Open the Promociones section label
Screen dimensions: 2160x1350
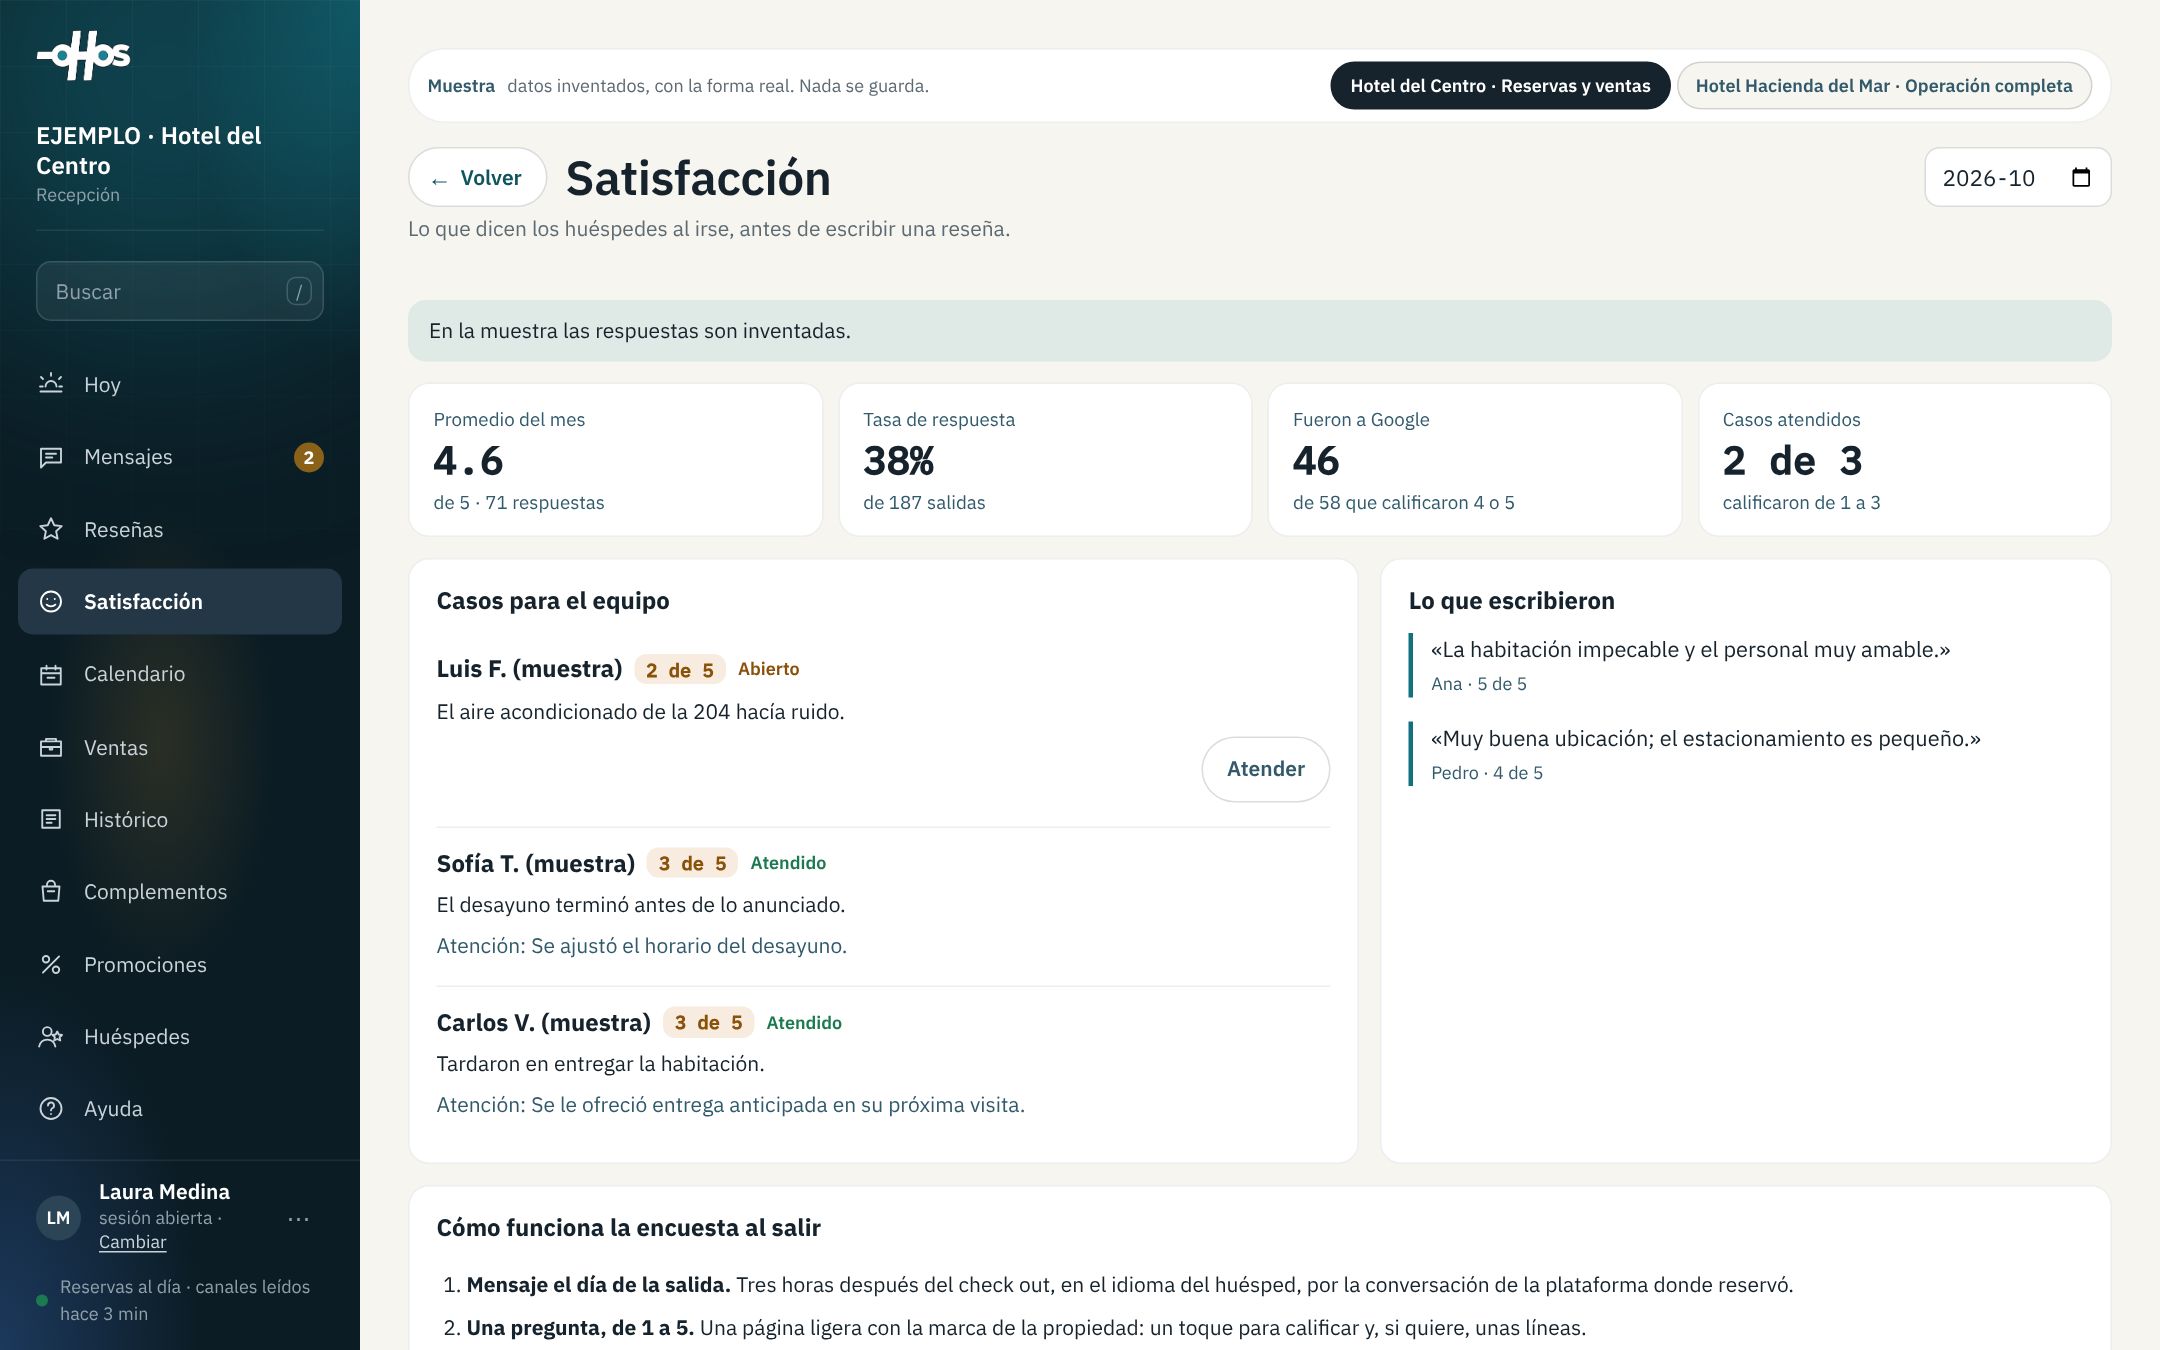point(145,964)
